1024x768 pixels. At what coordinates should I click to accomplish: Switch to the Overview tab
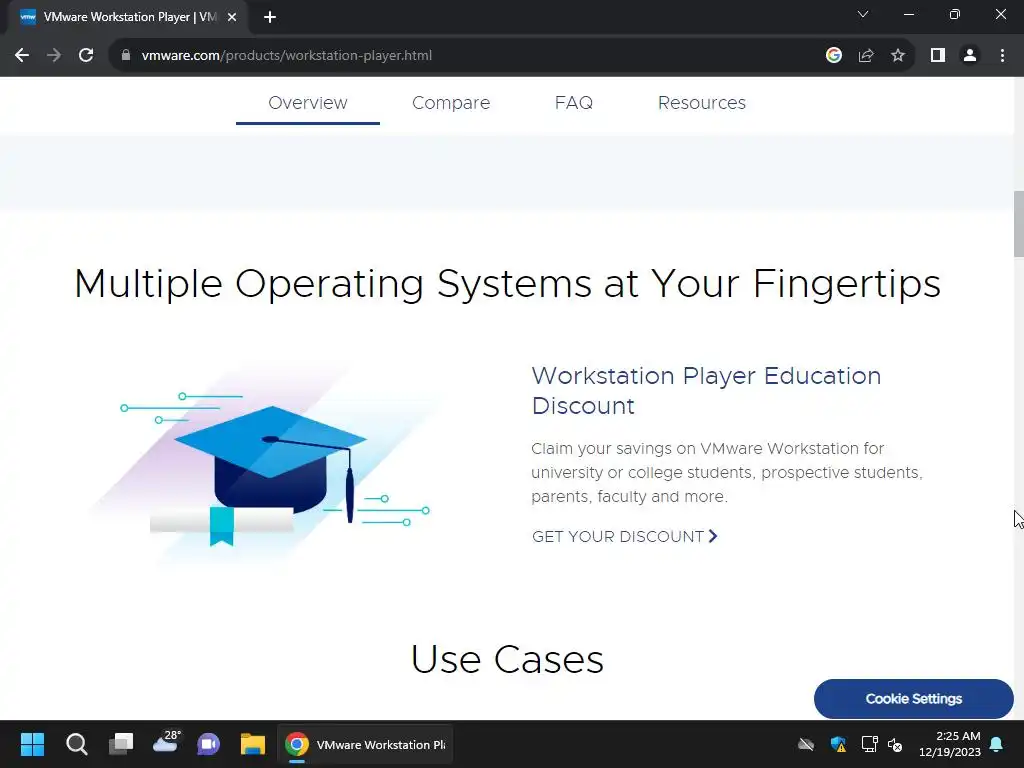pos(308,103)
